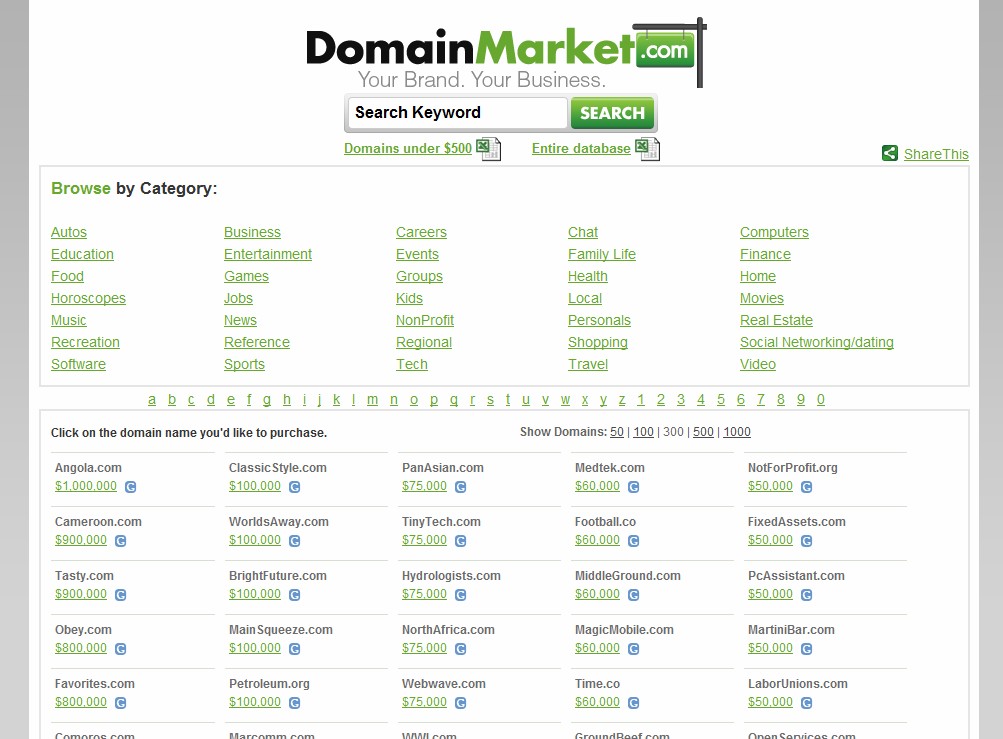Click into the Search Keyword field
Screen dimensions: 1003x739
click(x=457, y=113)
